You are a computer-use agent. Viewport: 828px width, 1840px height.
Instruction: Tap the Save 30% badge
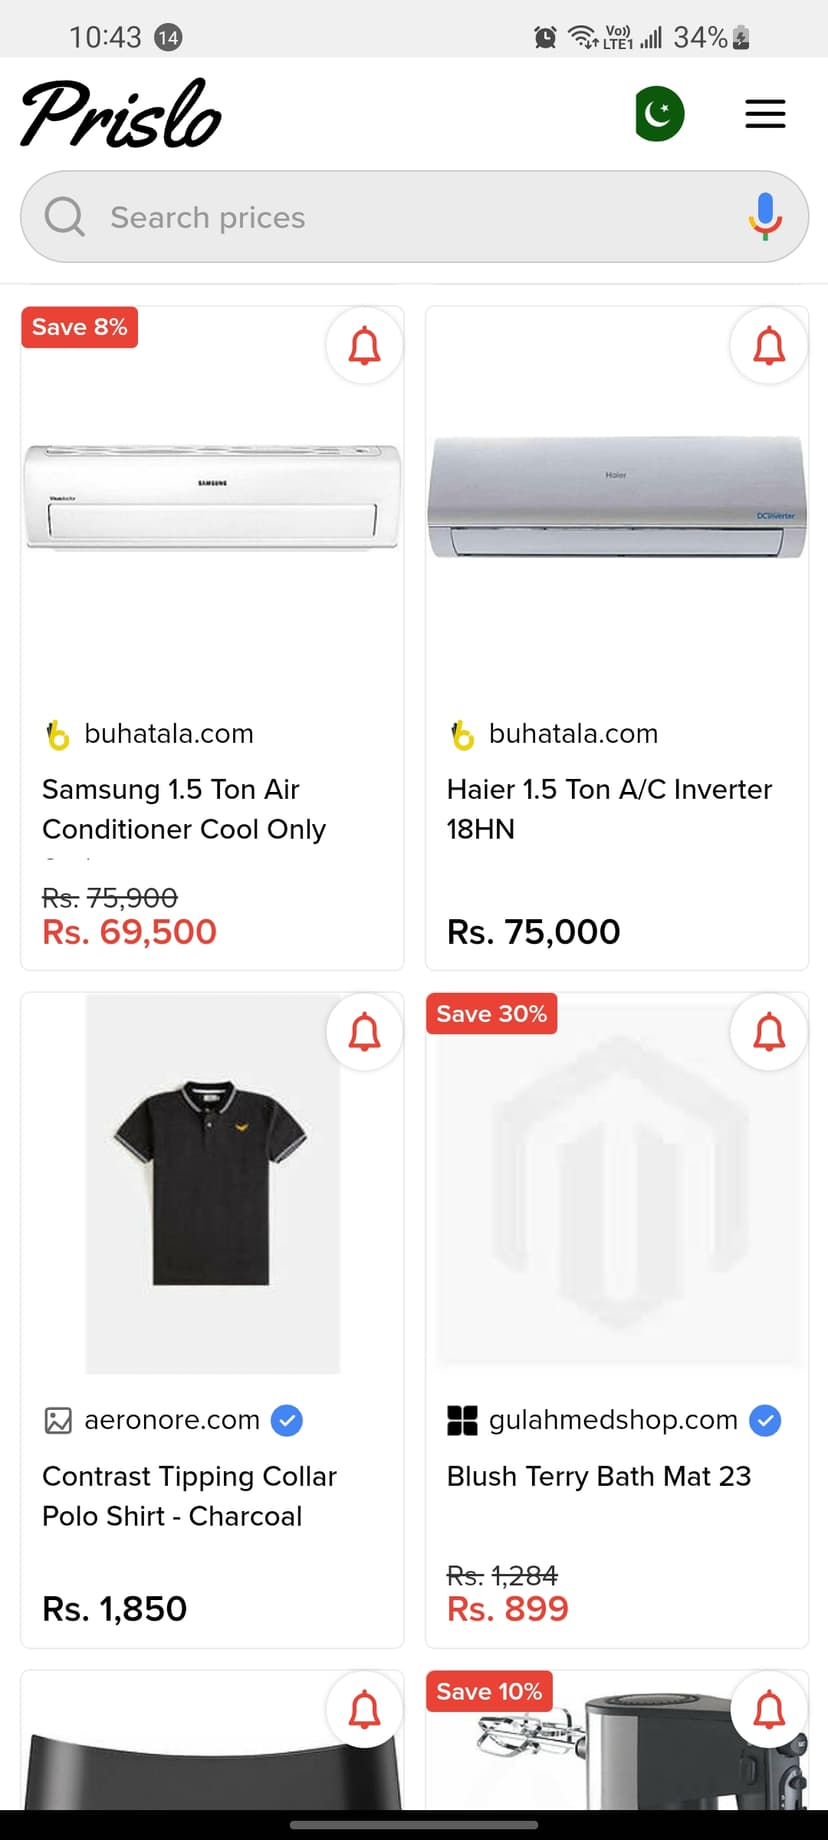tap(491, 1014)
